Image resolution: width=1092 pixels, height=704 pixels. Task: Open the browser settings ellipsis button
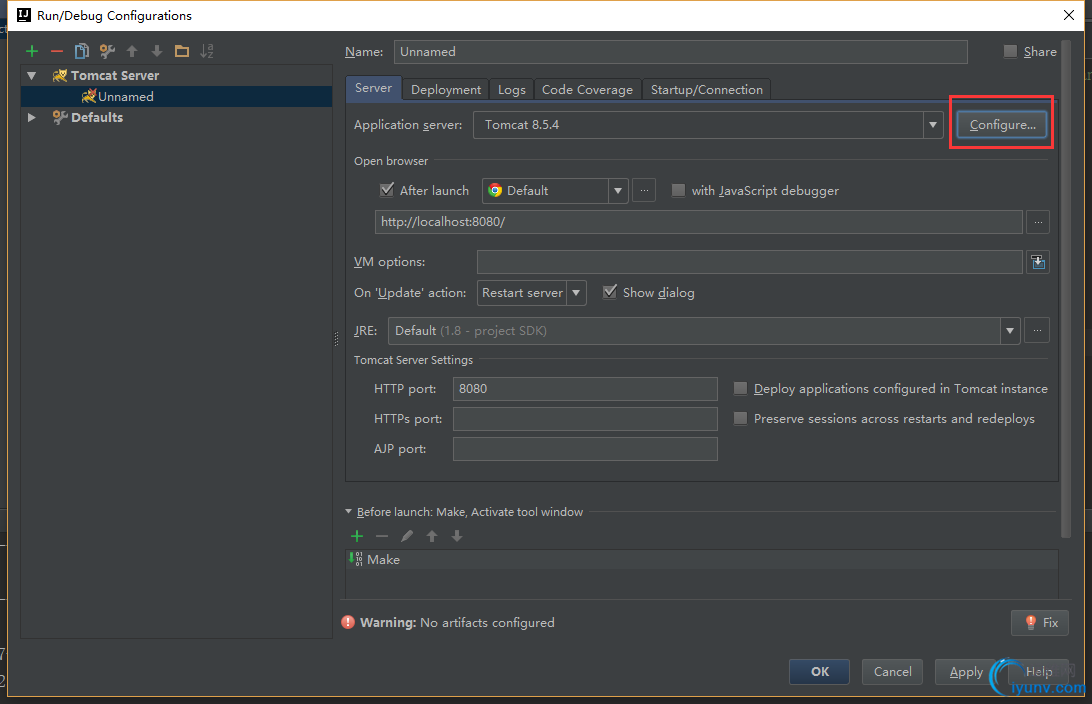click(644, 190)
